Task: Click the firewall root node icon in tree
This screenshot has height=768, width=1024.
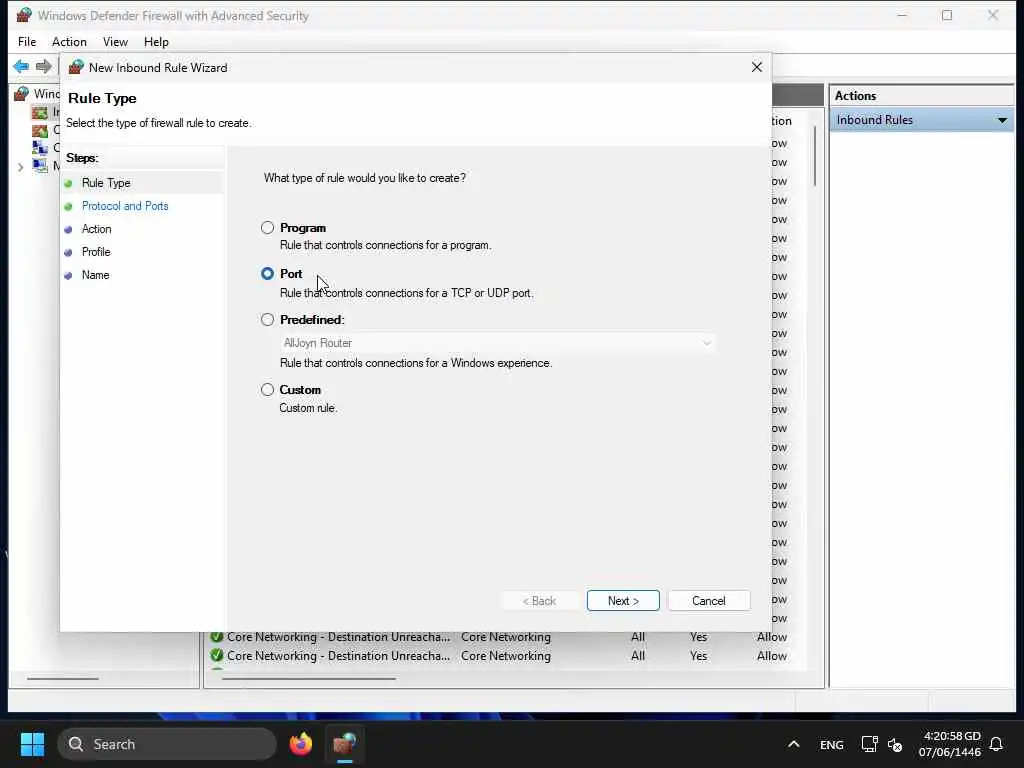Action: point(22,93)
